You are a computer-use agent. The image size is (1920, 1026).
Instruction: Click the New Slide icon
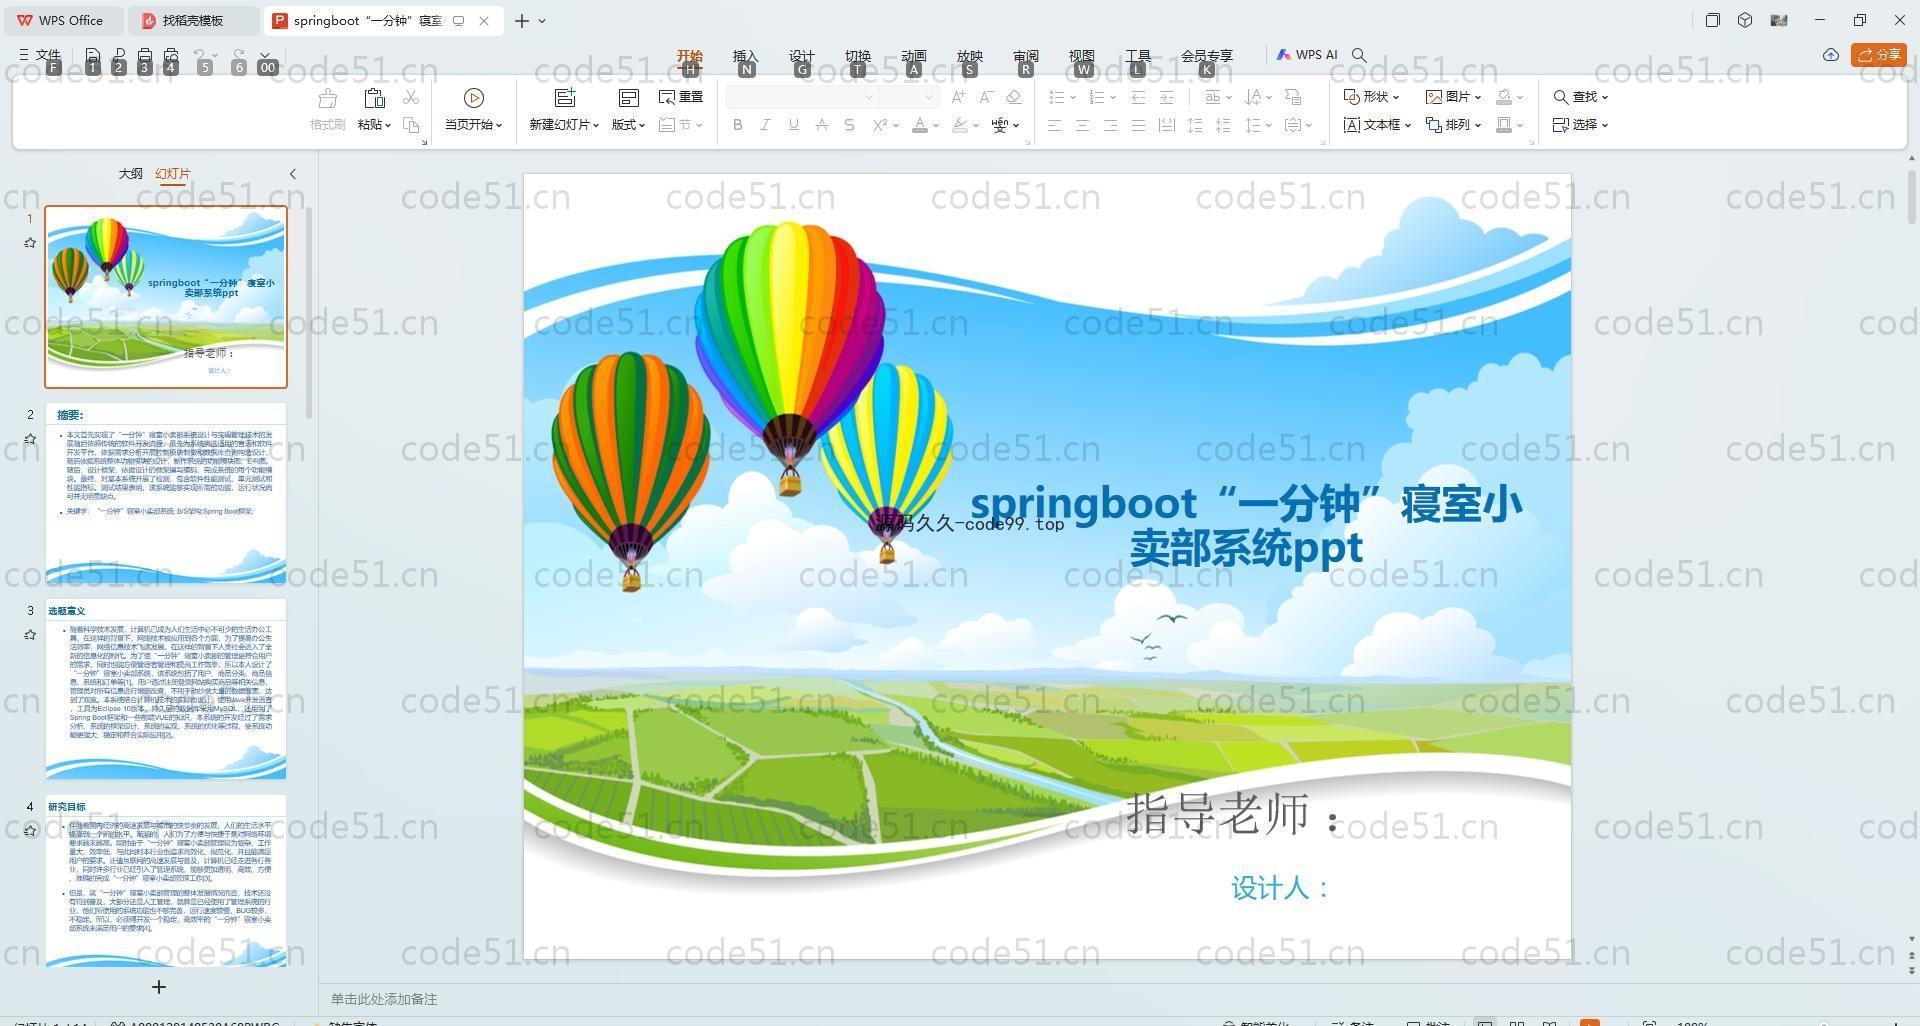(565, 98)
